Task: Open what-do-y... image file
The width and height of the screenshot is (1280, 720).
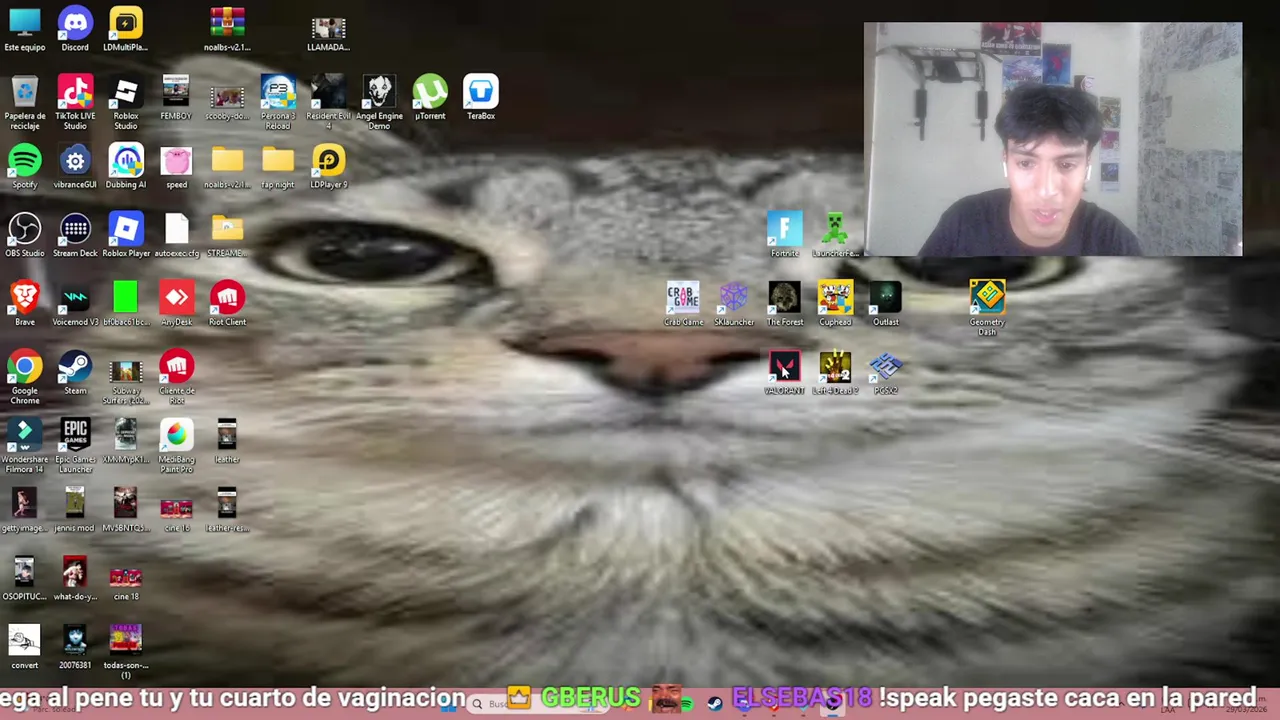Action: 75,579
